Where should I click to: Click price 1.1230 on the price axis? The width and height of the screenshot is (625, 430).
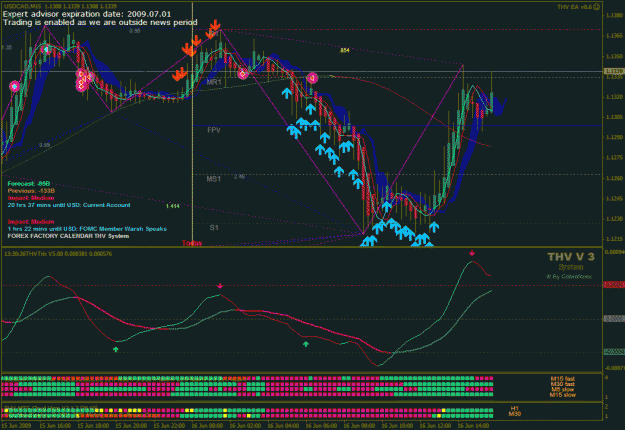(614, 219)
